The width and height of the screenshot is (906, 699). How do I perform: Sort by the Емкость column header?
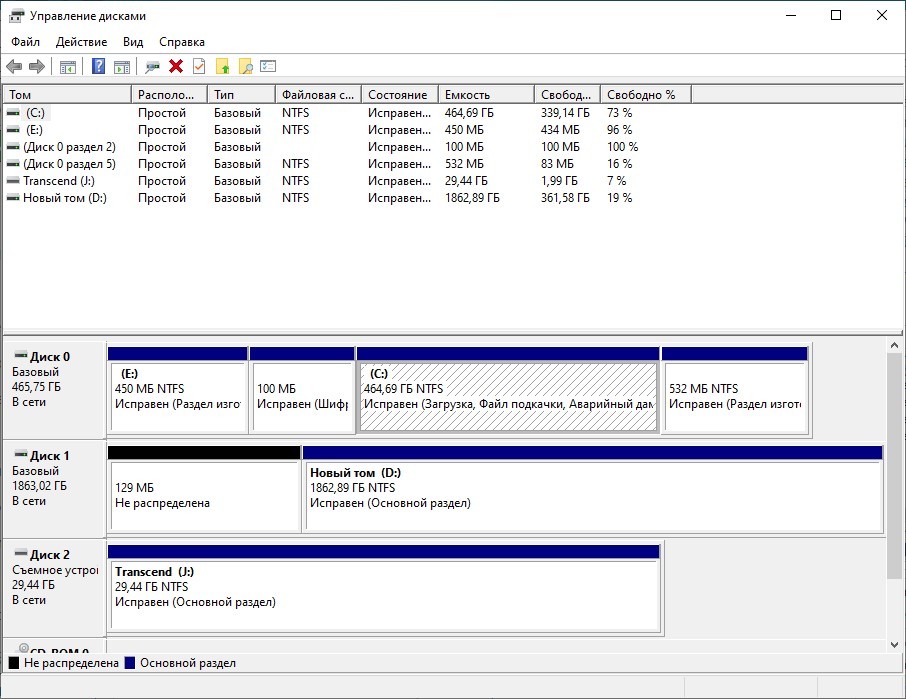click(x=486, y=95)
